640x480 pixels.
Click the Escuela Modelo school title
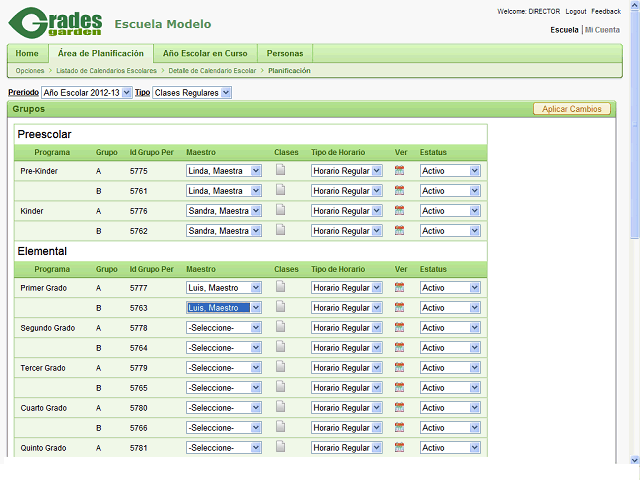[x=163, y=24]
